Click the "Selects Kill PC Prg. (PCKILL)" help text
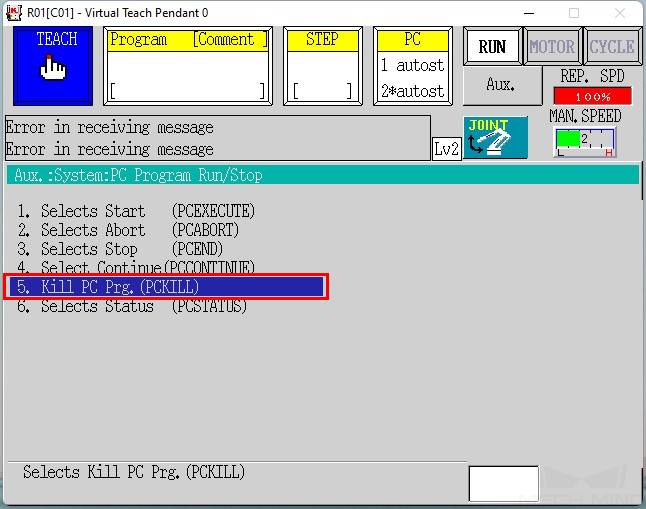The image size is (646, 509). (134, 472)
